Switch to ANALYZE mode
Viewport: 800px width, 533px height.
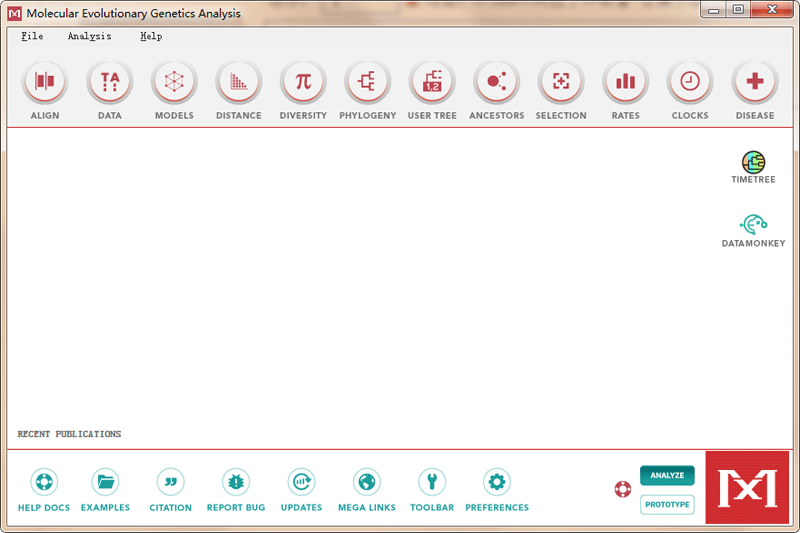pyautogui.click(x=667, y=475)
